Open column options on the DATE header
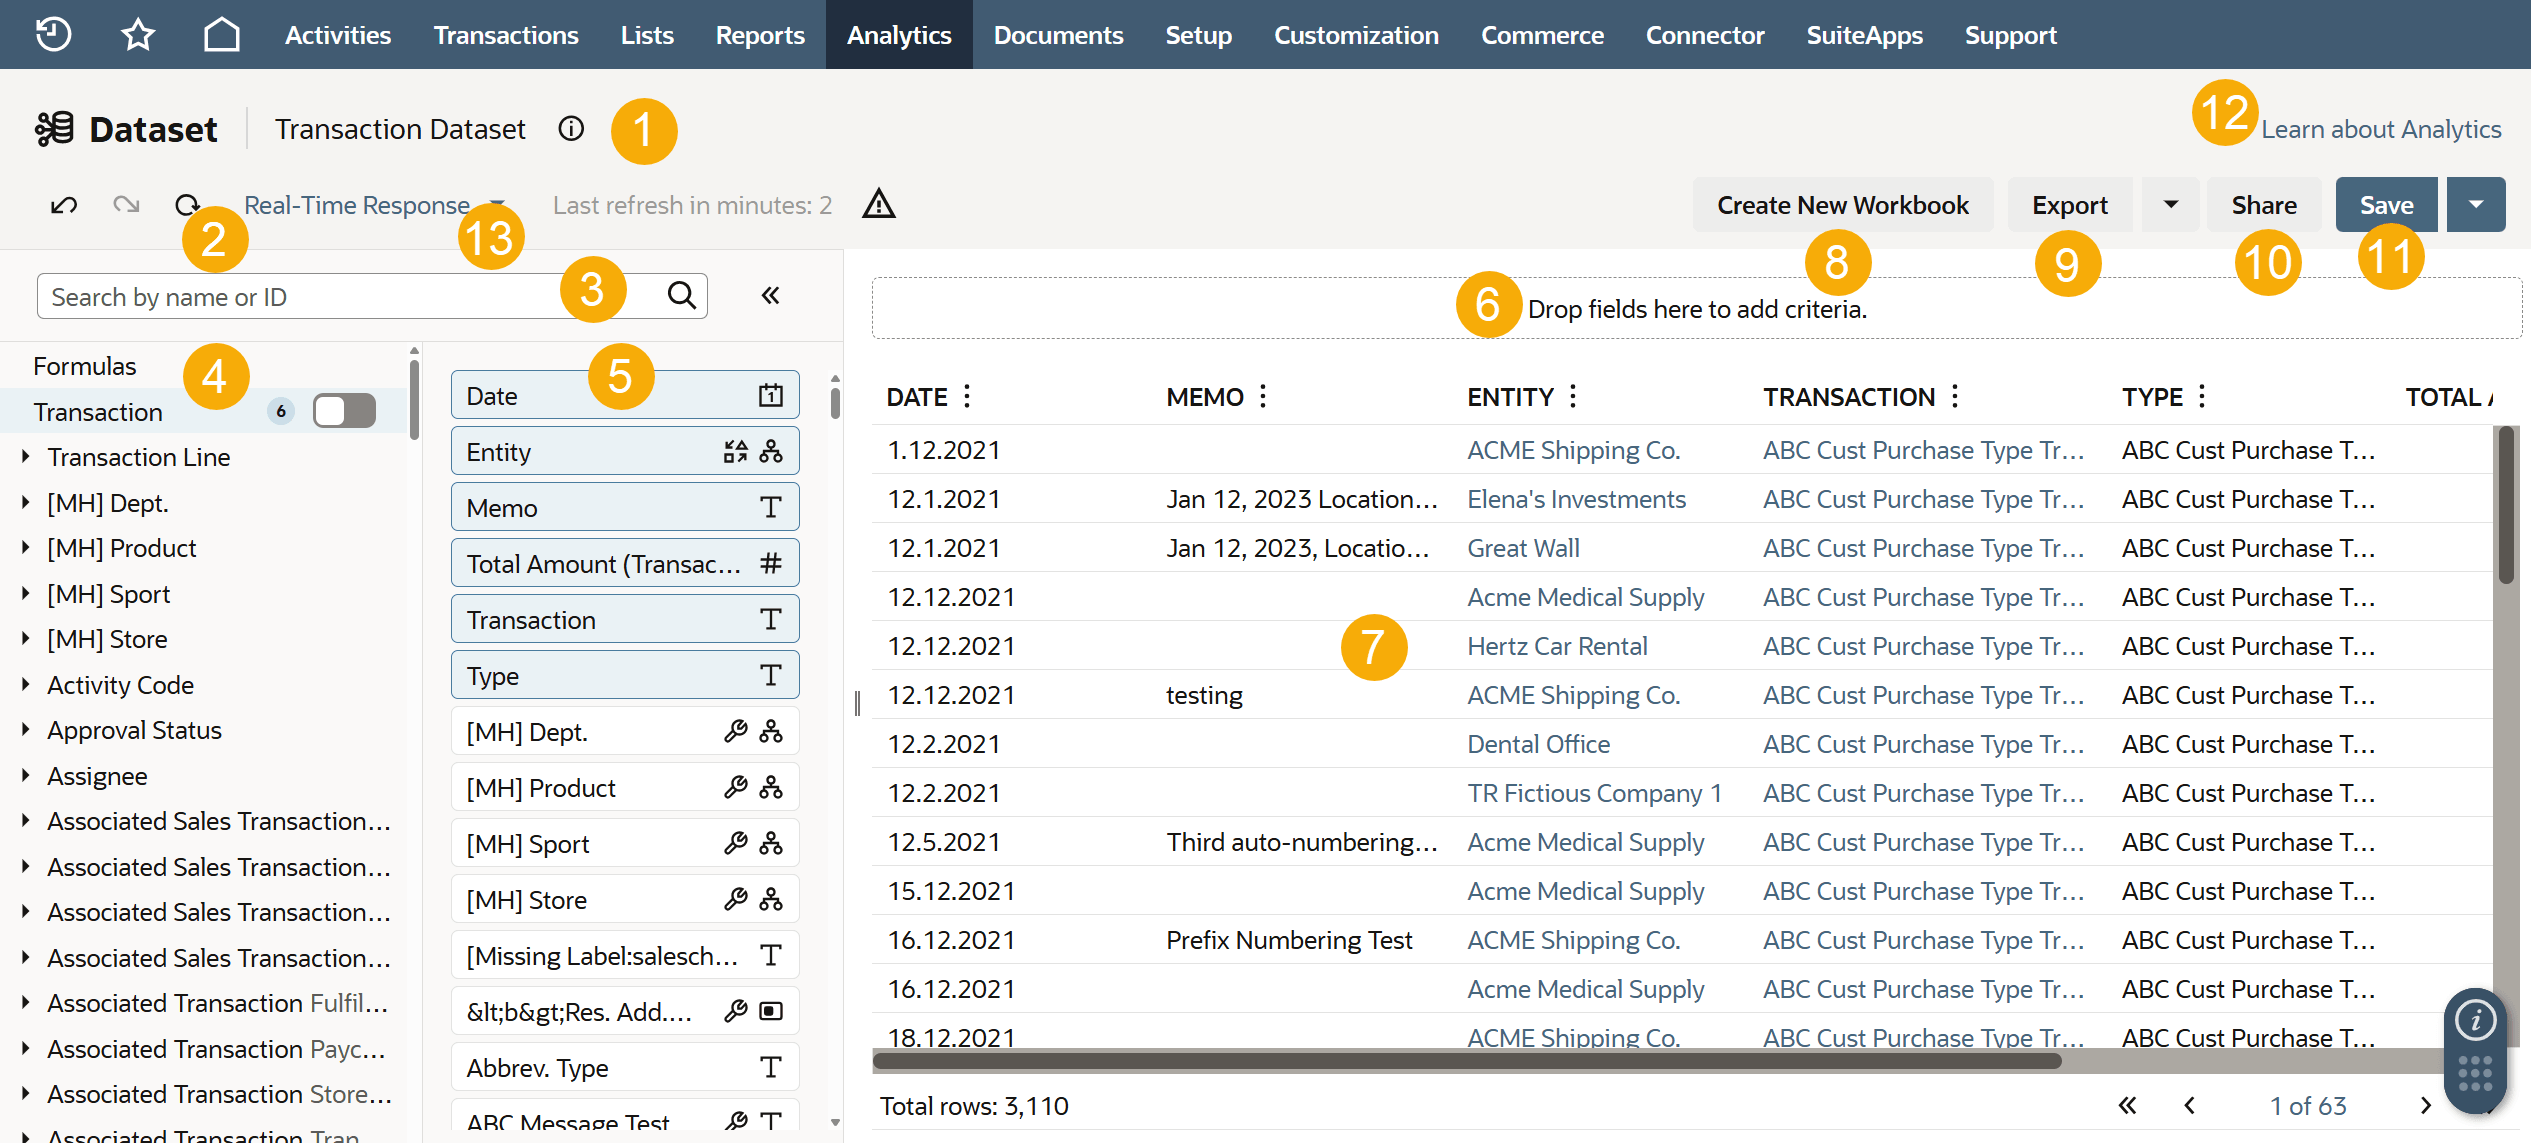This screenshot has height=1143, width=2531. tap(966, 396)
